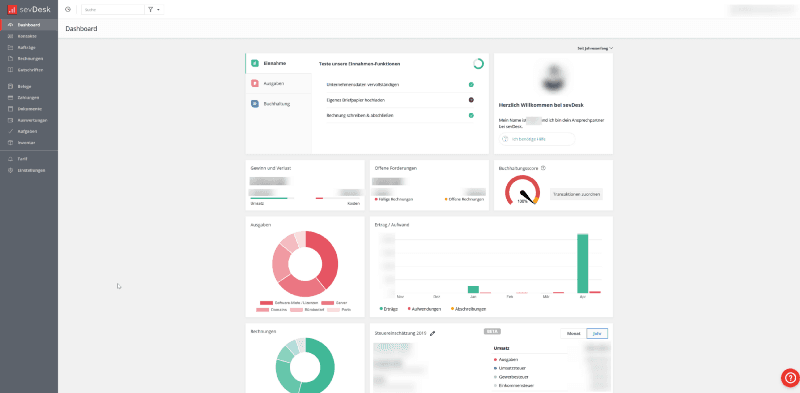Viewport: 800px width, 393px height.
Task: Navigate to Zahlungen in the sidebar
Action: tap(29, 97)
